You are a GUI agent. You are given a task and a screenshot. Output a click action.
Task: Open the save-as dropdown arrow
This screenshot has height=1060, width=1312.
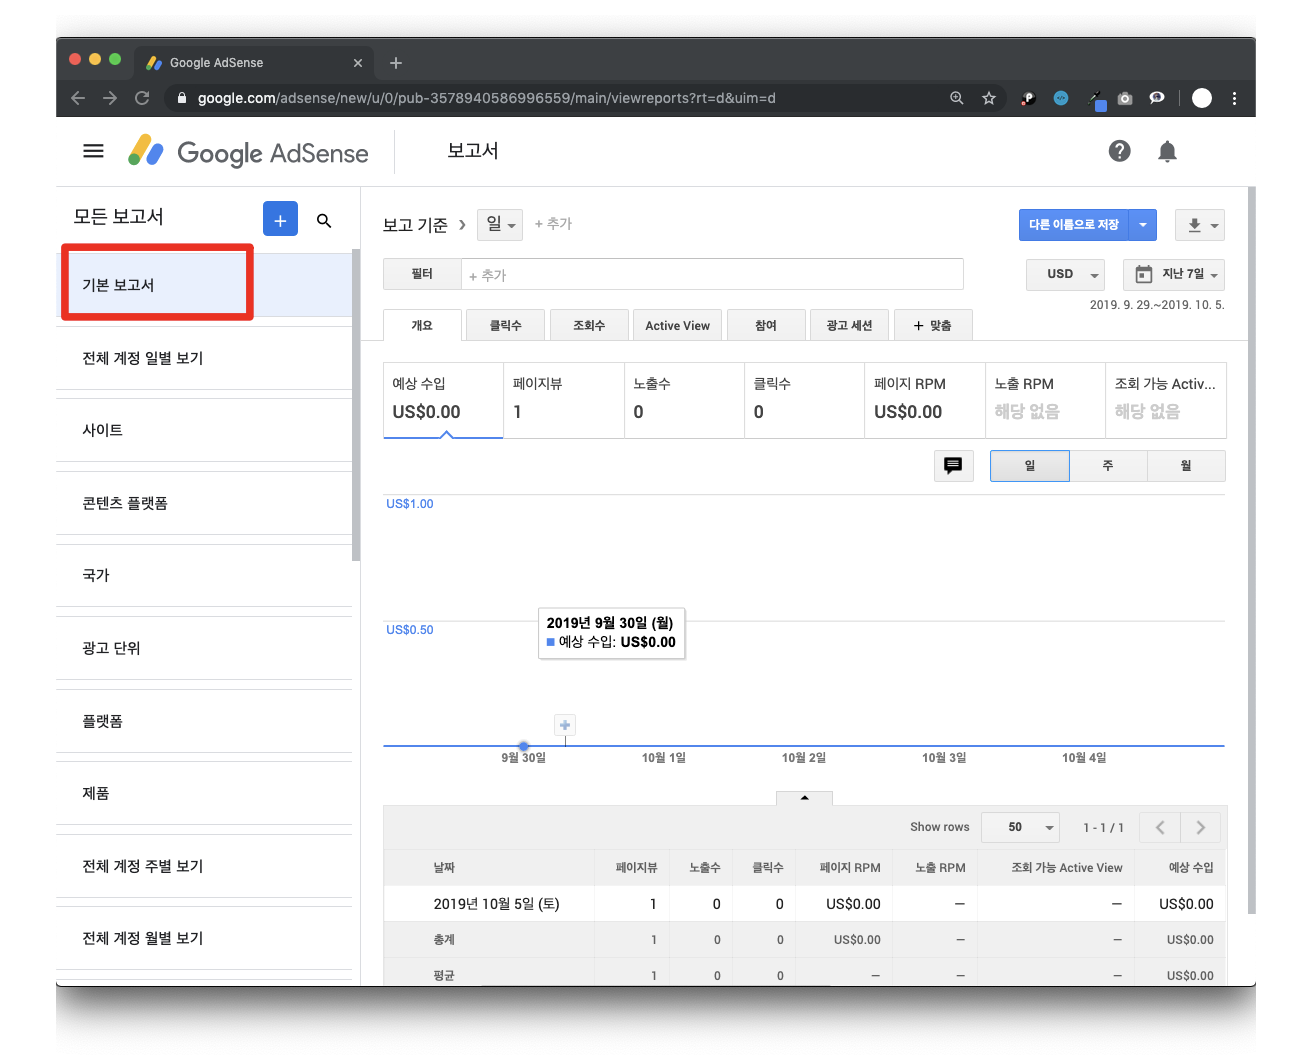point(1143,225)
